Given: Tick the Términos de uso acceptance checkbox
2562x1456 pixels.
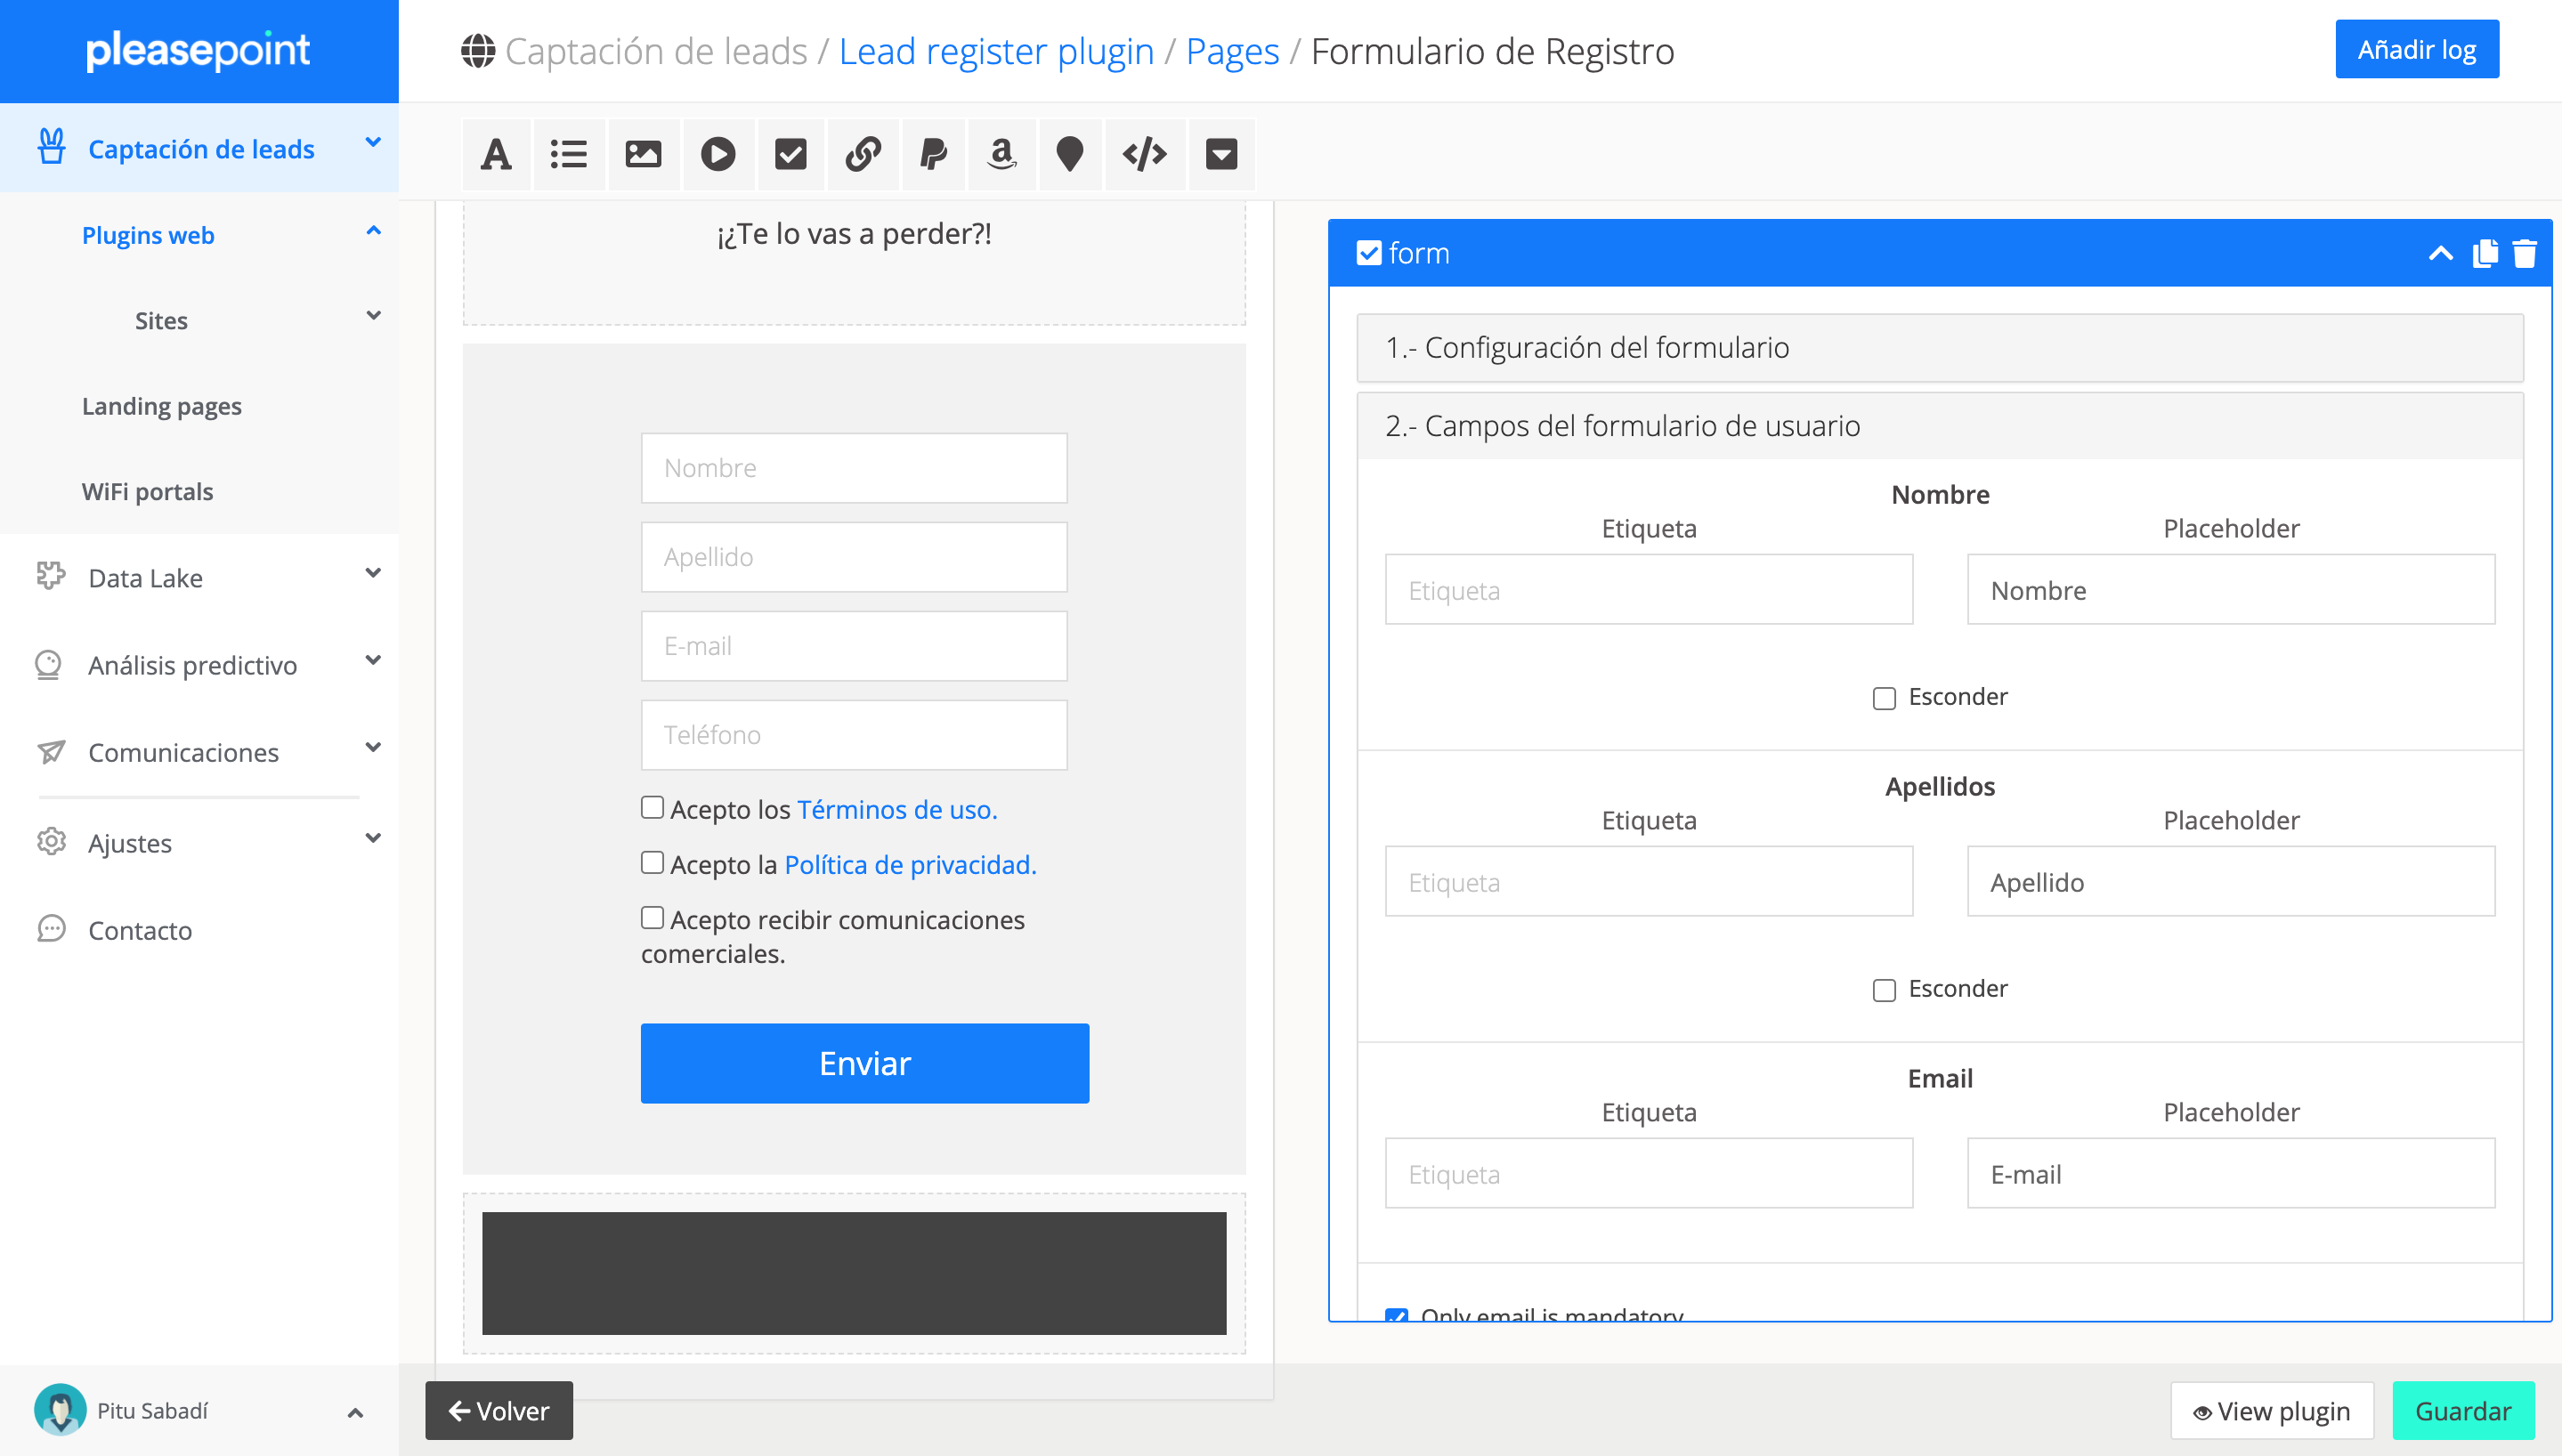Looking at the screenshot, I should click(x=652, y=808).
